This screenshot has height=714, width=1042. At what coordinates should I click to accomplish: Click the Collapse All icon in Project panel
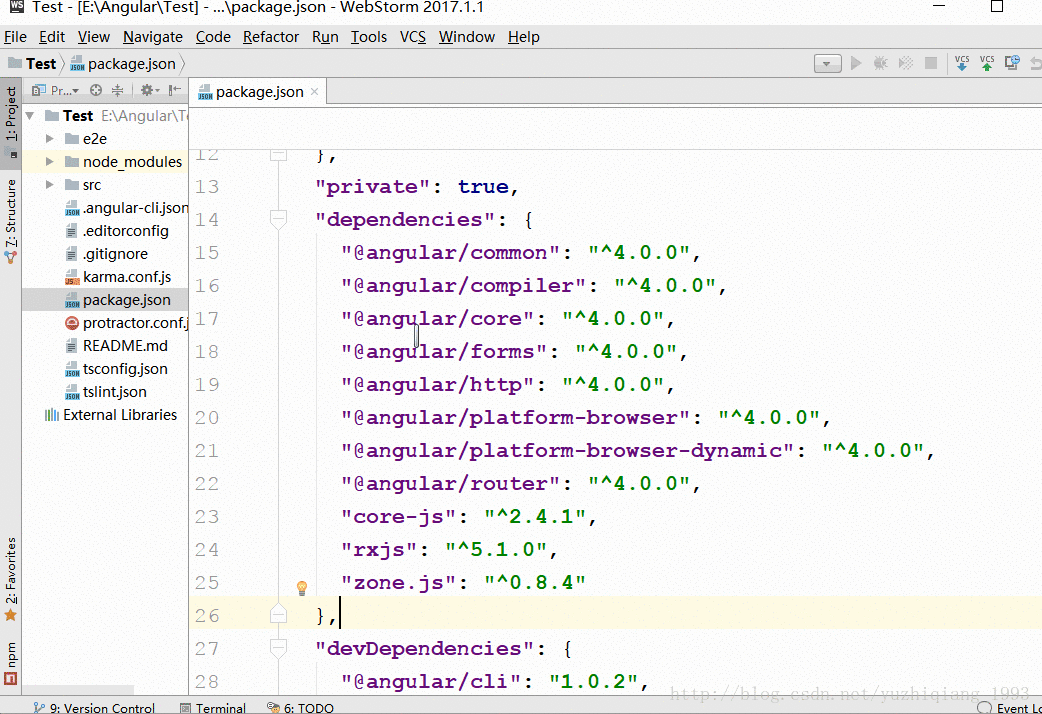click(117, 90)
